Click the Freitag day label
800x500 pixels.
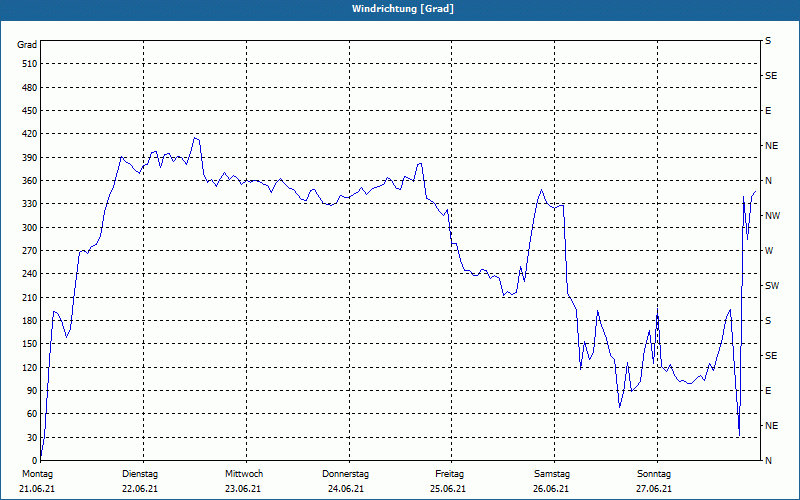(x=449, y=474)
